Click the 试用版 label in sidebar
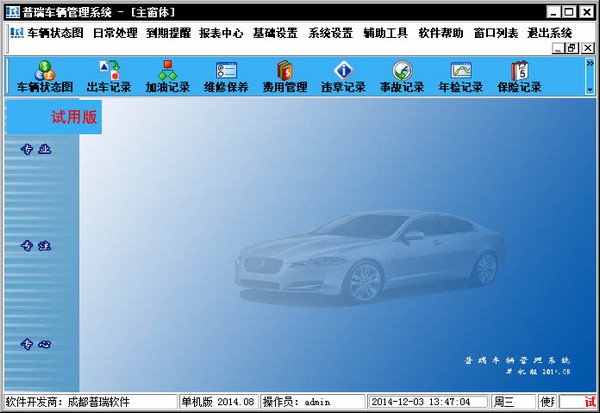The height and width of the screenshot is (413, 600). [71, 116]
